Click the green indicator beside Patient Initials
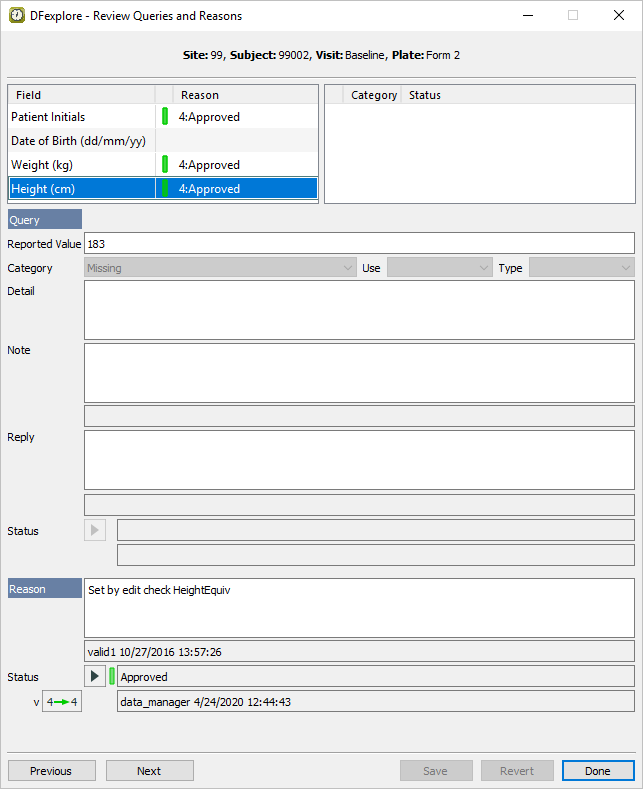The width and height of the screenshot is (643, 789). (x=165, y=117)
